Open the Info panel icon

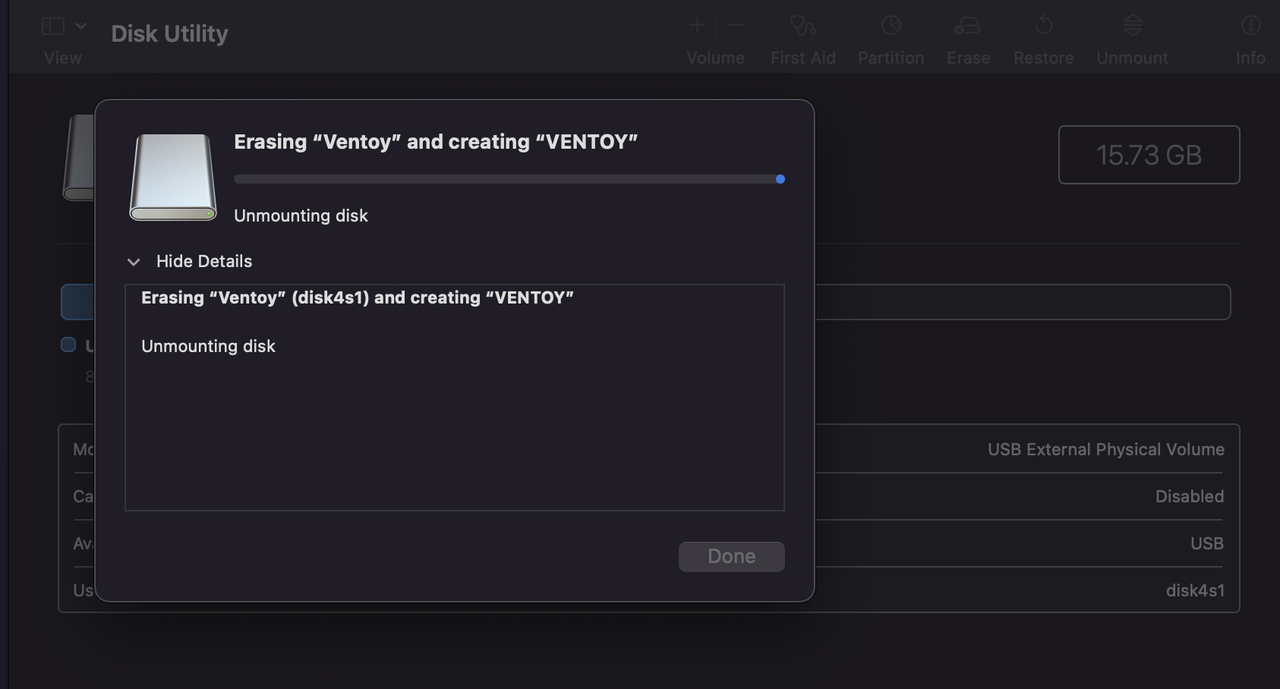[x=1250, y=26]
